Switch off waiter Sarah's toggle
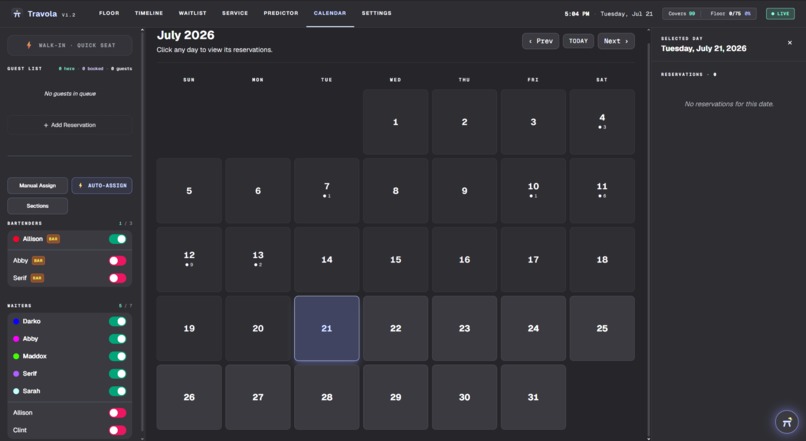 click(x=117, y=391)
